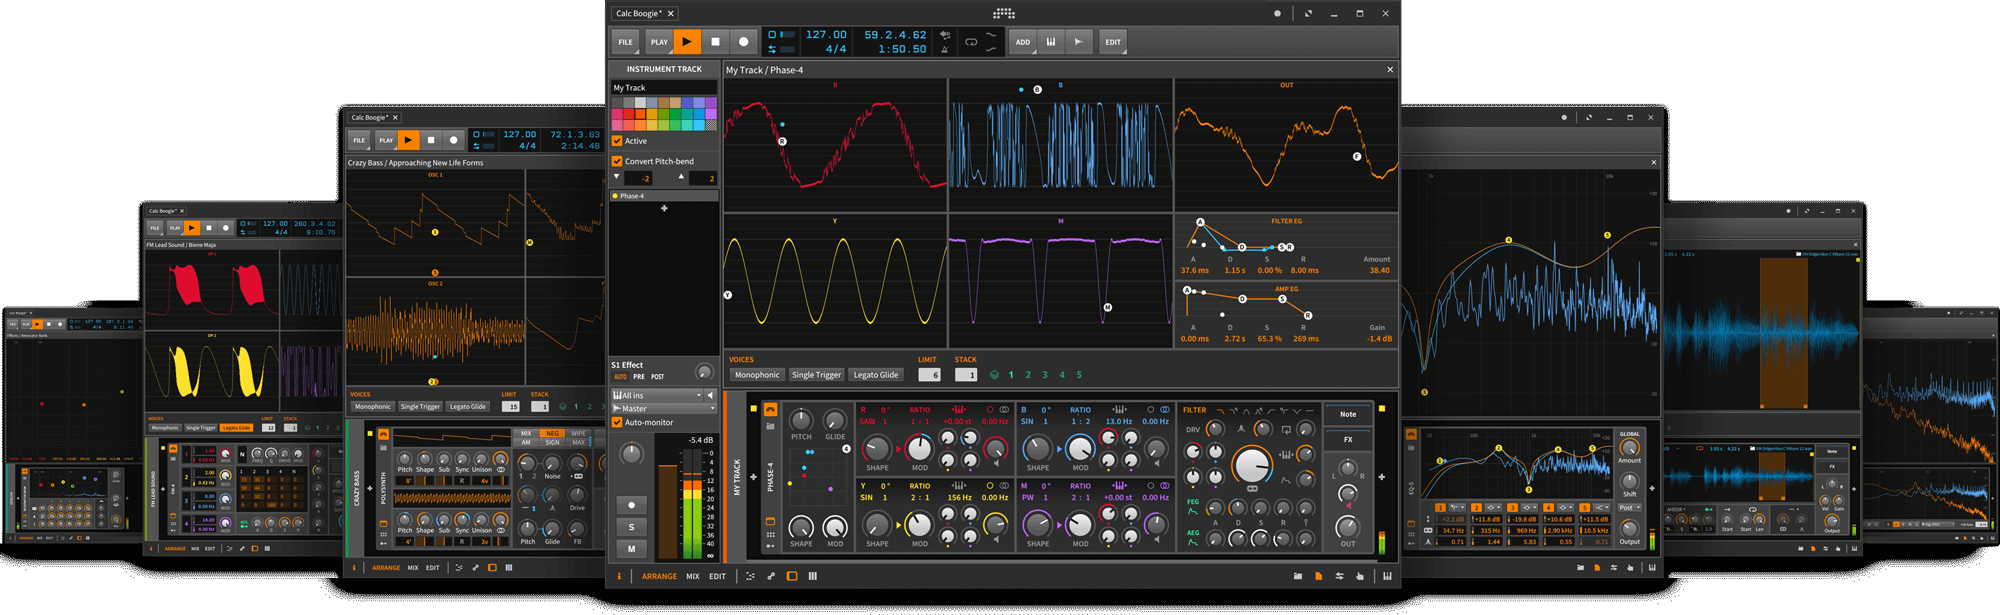Toggle the speaker monitor icon beside All ins
The image size is (2000, 615).
pyautogui.click(x=710, y=395)
